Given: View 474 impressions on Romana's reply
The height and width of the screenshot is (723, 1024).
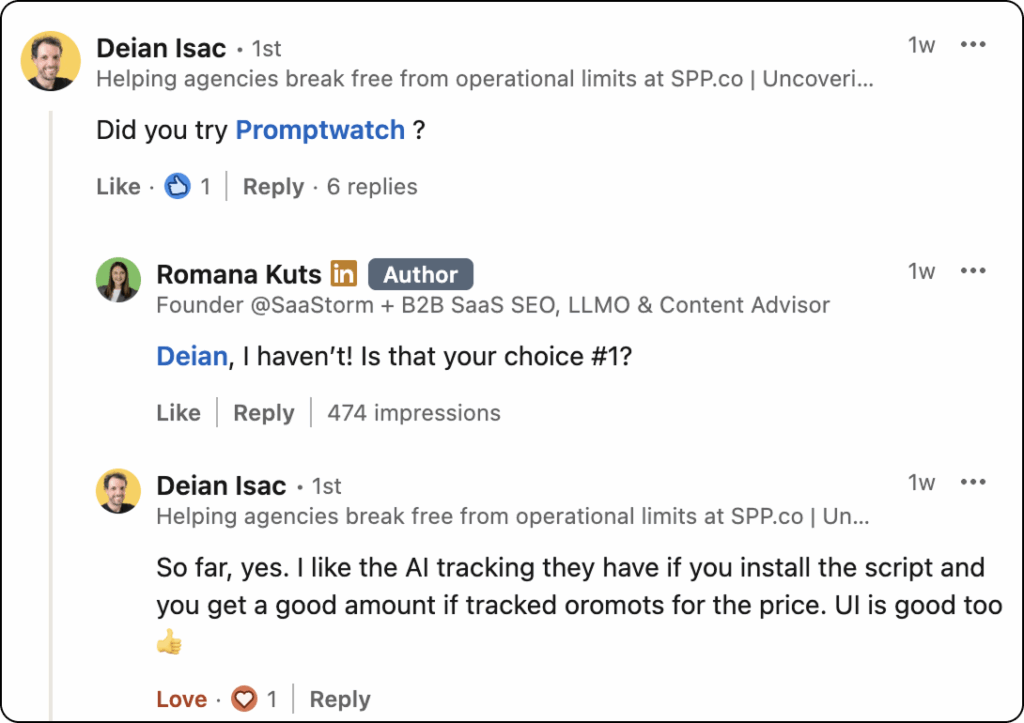Looking at the screenshot, I should tap(414, 413).
